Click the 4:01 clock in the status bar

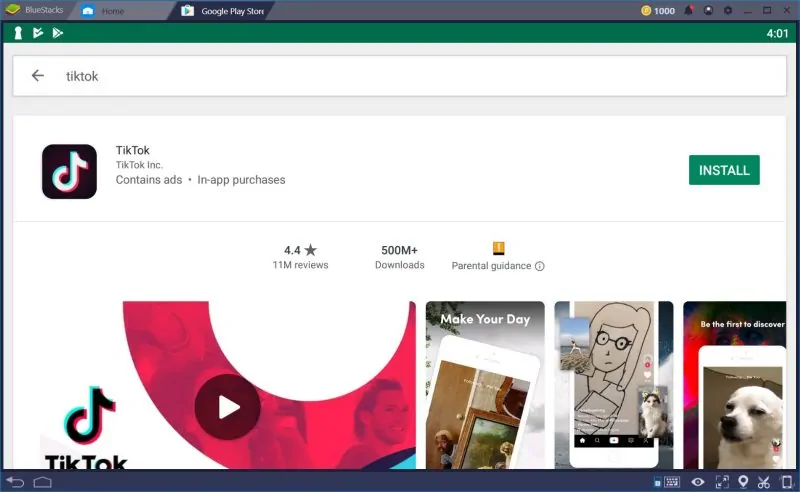[x=777, y=34]
